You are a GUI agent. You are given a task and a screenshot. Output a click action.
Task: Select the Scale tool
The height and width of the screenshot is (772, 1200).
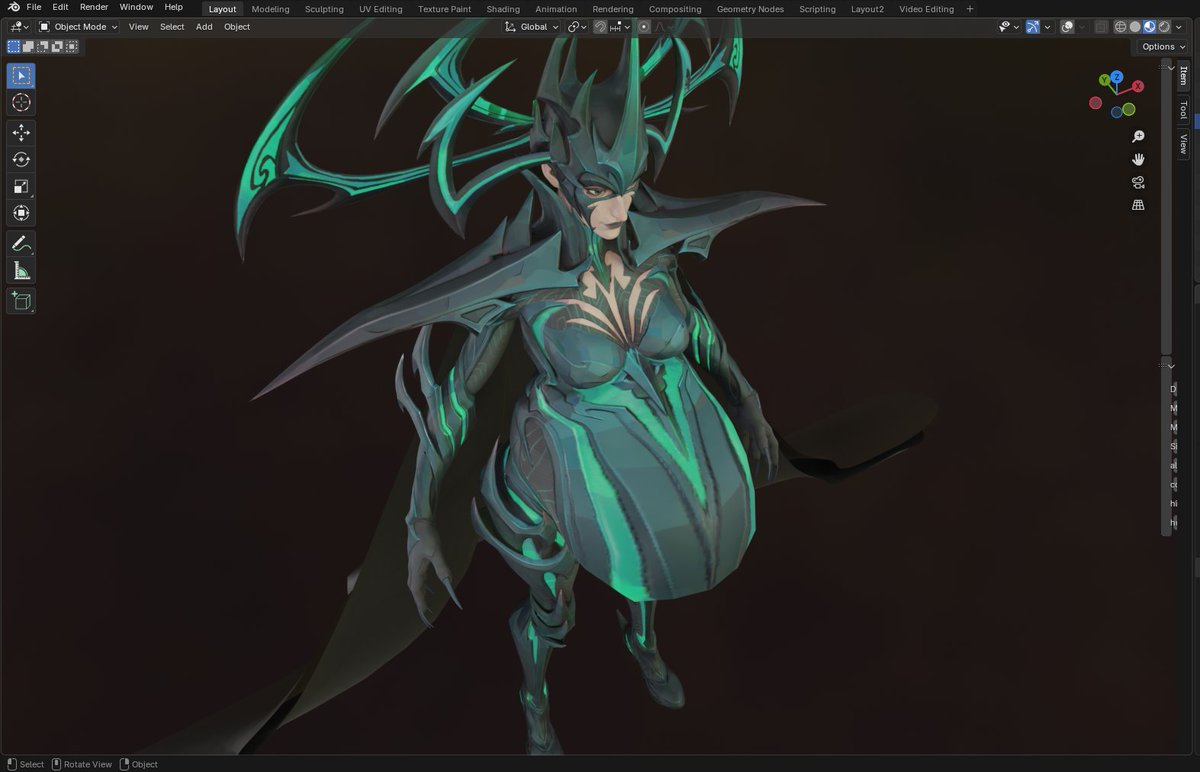pos(21,186)
